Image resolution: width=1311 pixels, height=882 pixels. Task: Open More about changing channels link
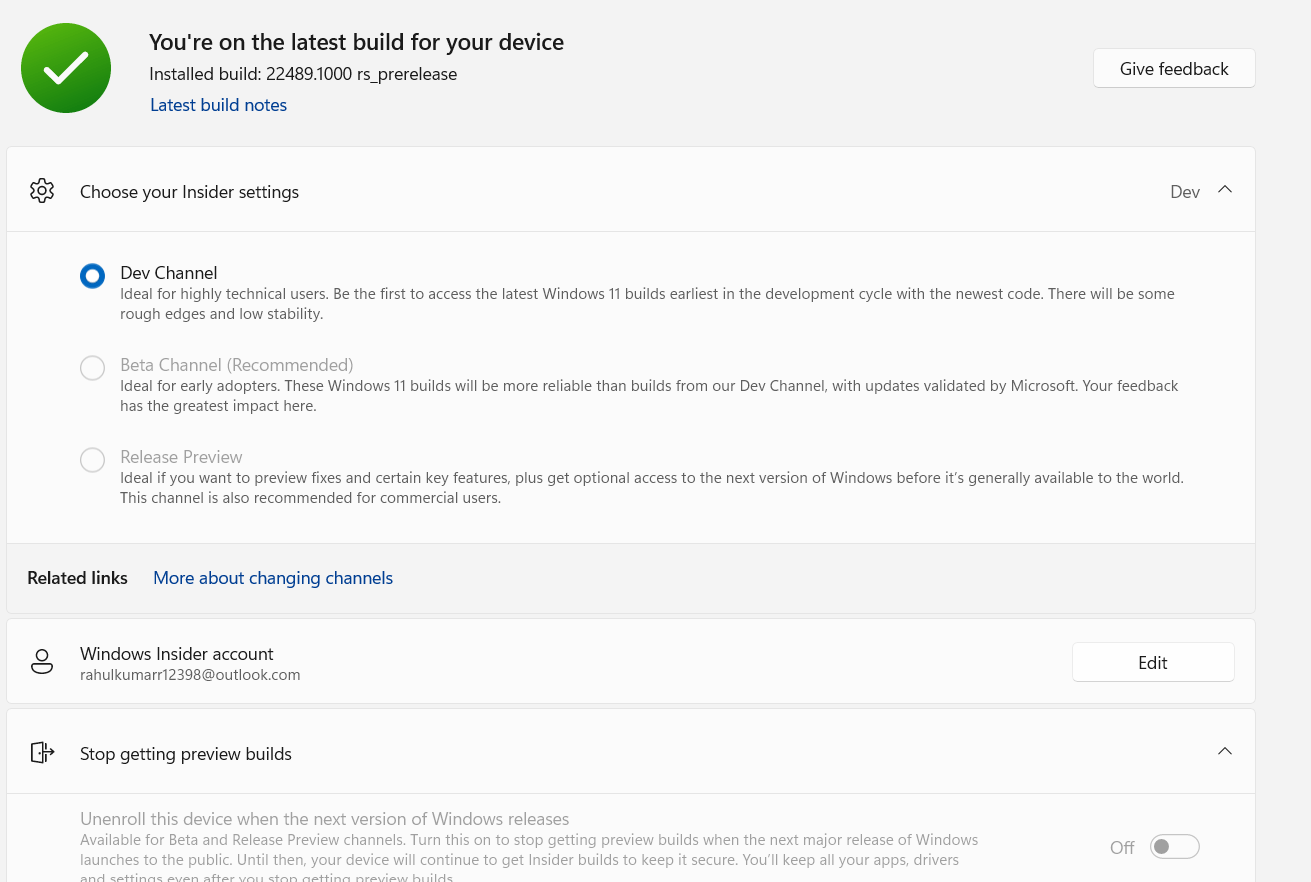tap(273, 578)
